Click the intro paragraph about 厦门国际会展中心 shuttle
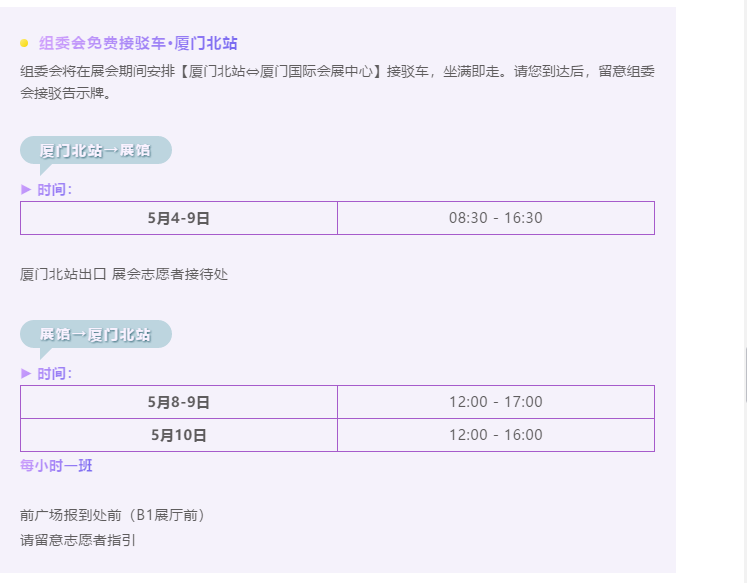The image size is (747, 583). [x=337, y=82]
